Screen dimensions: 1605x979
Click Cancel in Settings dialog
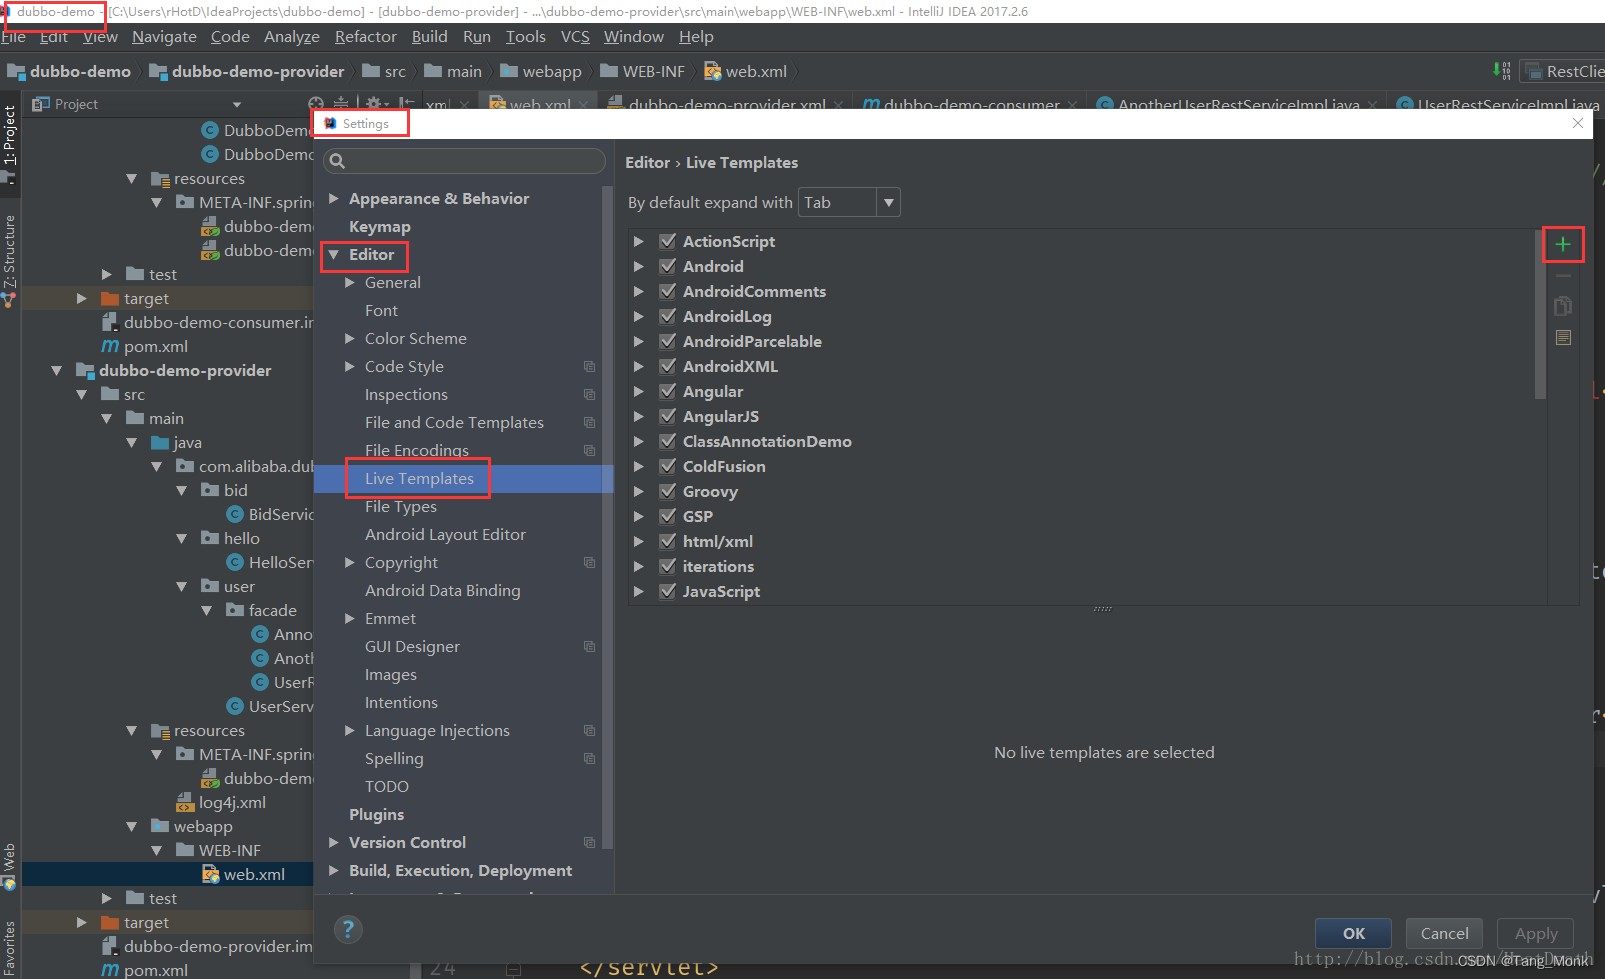point(1444,933)
